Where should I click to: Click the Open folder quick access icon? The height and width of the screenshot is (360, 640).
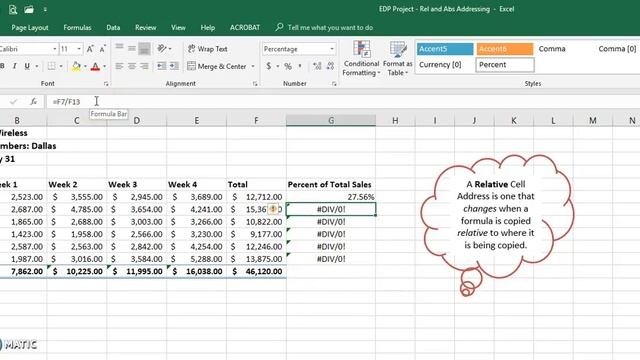point(29,9)
